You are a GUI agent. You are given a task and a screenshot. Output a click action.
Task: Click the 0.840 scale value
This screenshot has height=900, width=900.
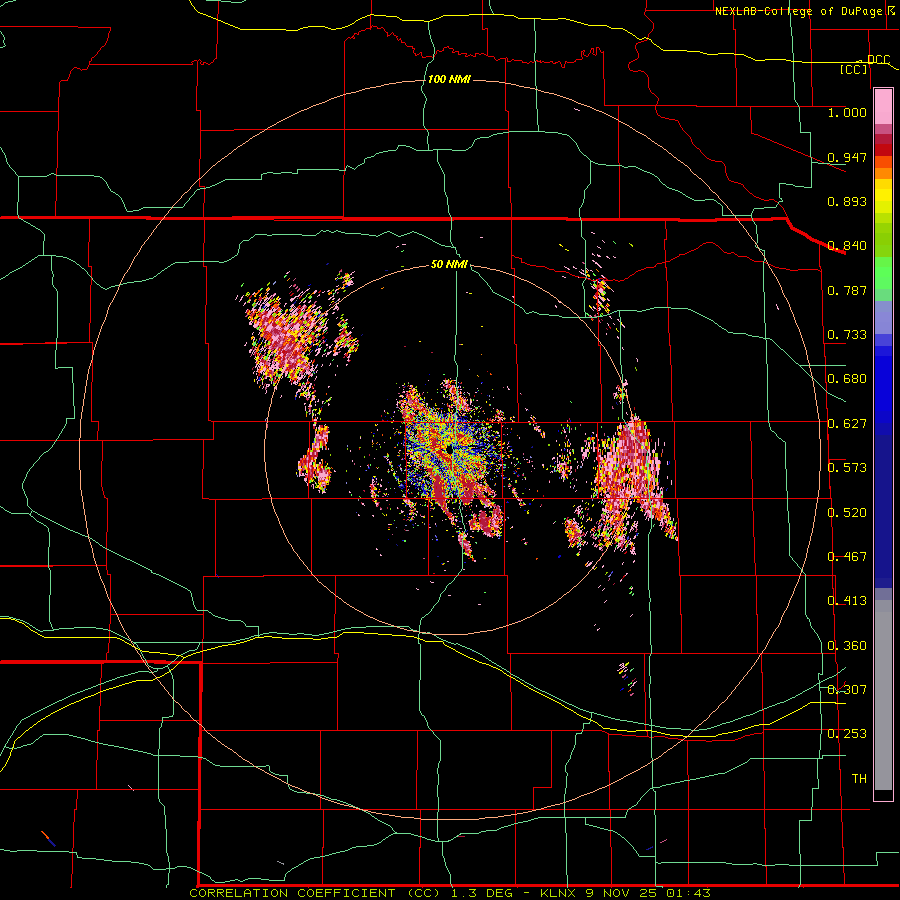(847, 246)
